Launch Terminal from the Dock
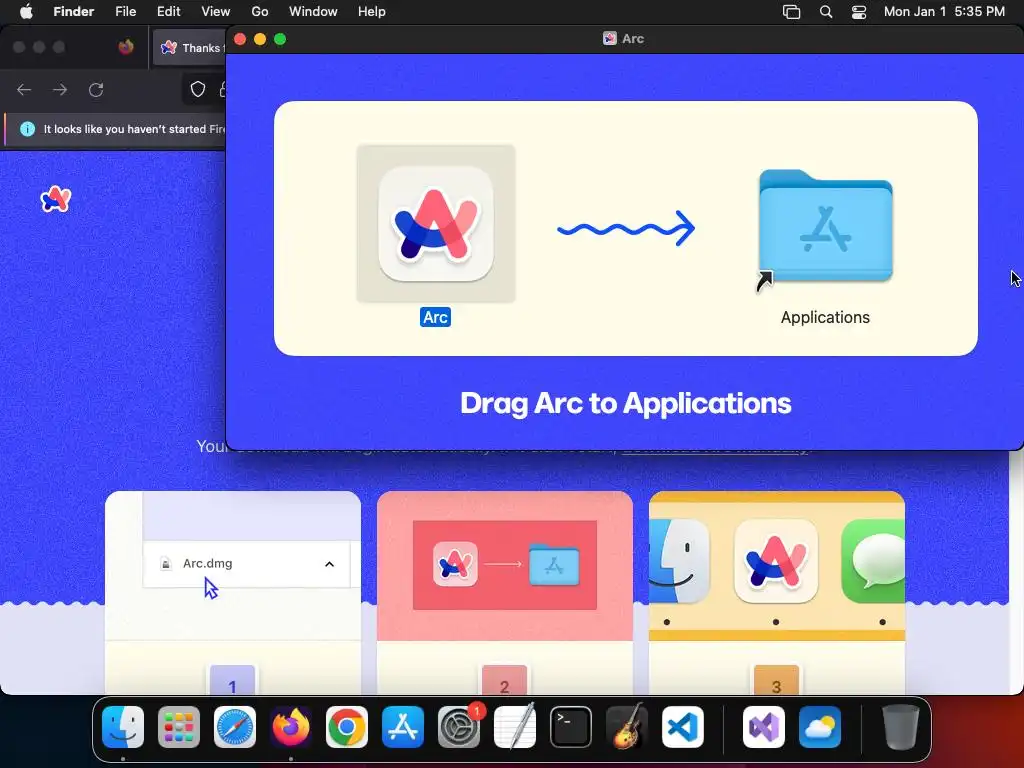The width and height of the screenshot is (1024, 768). 571,727
